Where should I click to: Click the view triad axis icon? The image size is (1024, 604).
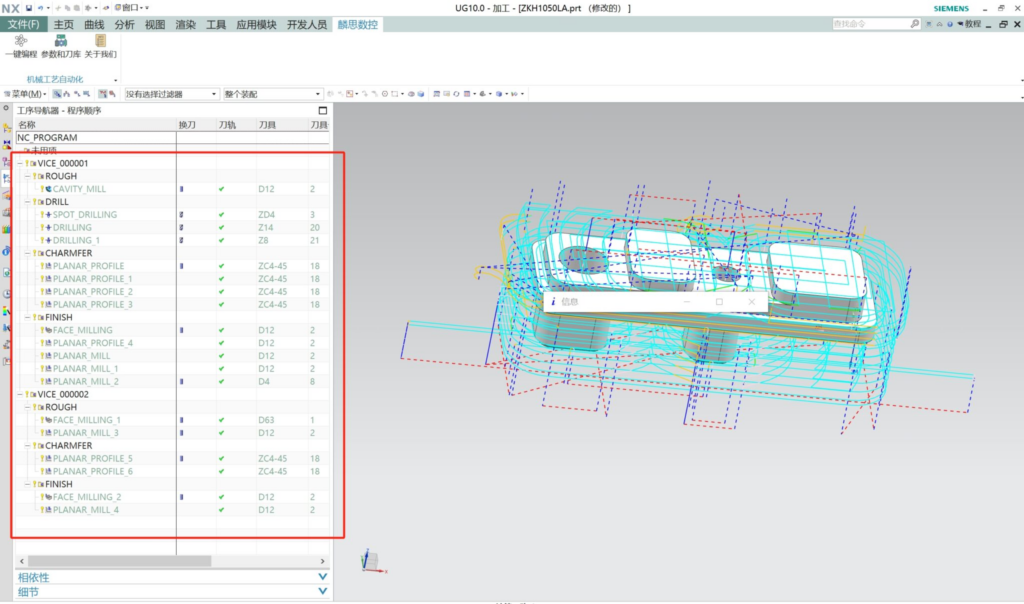[372, 562]
